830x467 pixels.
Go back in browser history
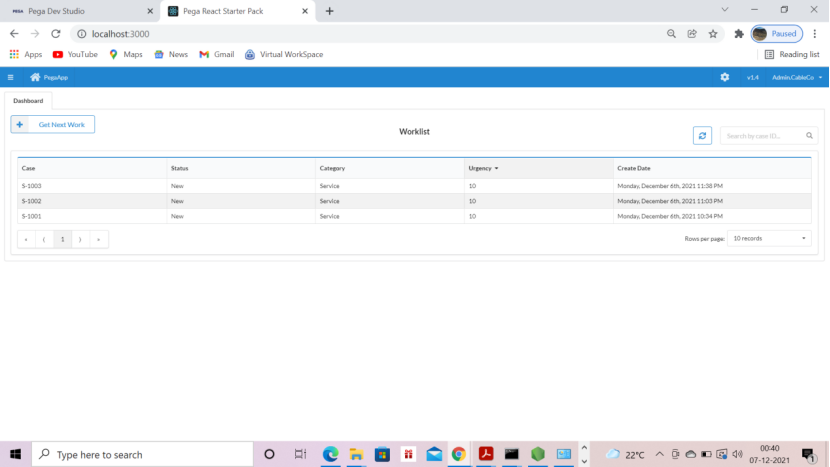click(x=14, y=34)
